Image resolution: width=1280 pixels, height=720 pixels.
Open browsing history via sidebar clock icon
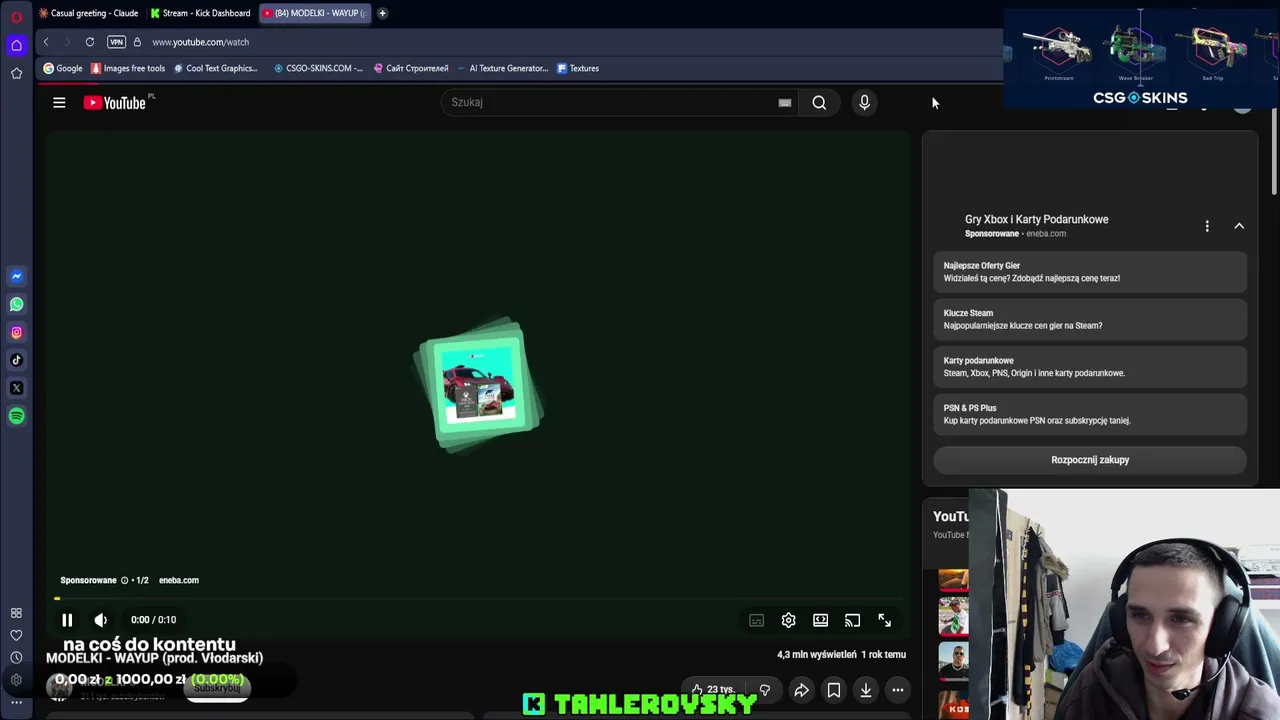tap(16, 657)
